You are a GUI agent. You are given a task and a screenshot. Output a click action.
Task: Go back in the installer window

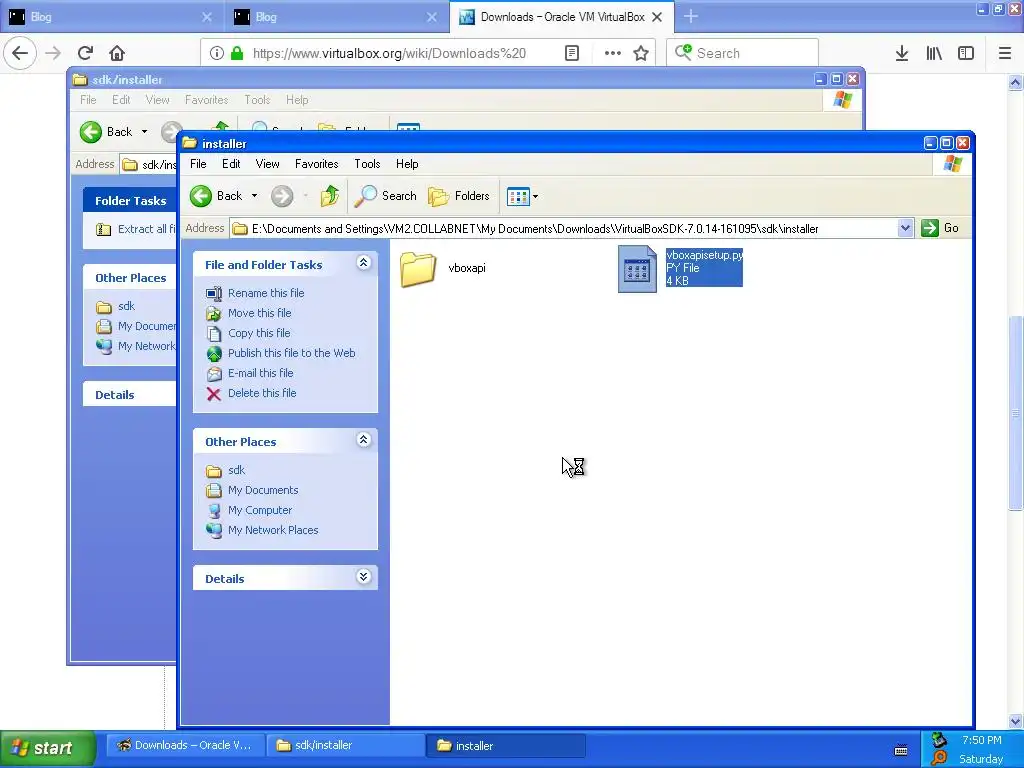point(216,196)
